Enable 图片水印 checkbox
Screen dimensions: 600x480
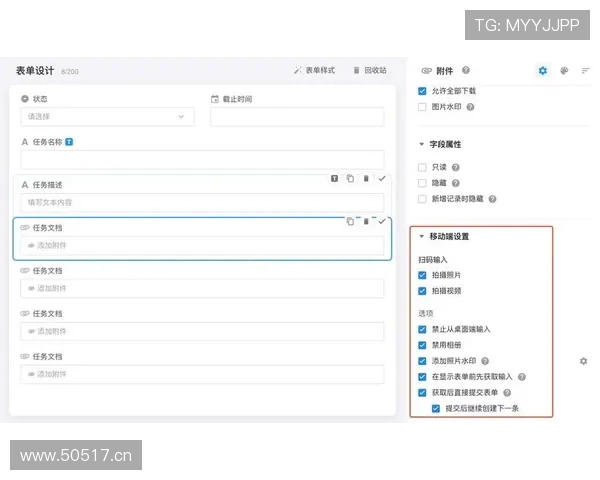(422, 107)
